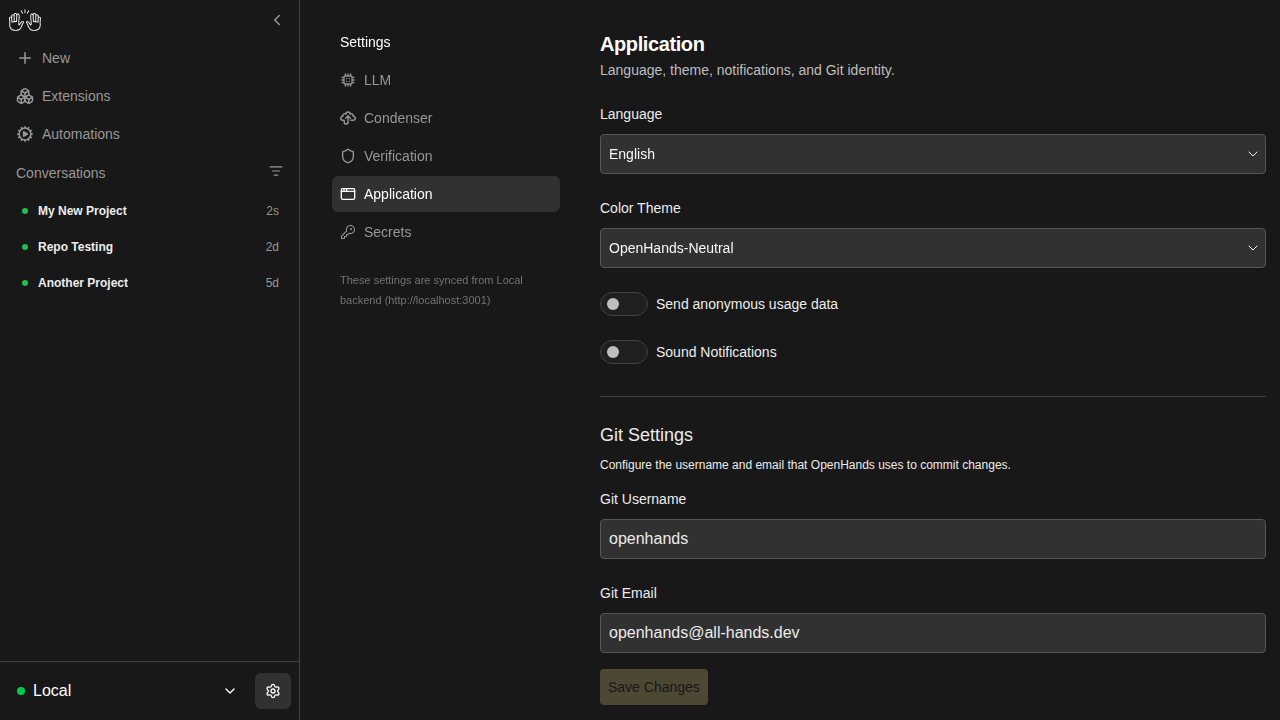This screenshot has width=1280, height=720.
Task: Click the 5d timestamp of Another Project
Action: point(272,283)
